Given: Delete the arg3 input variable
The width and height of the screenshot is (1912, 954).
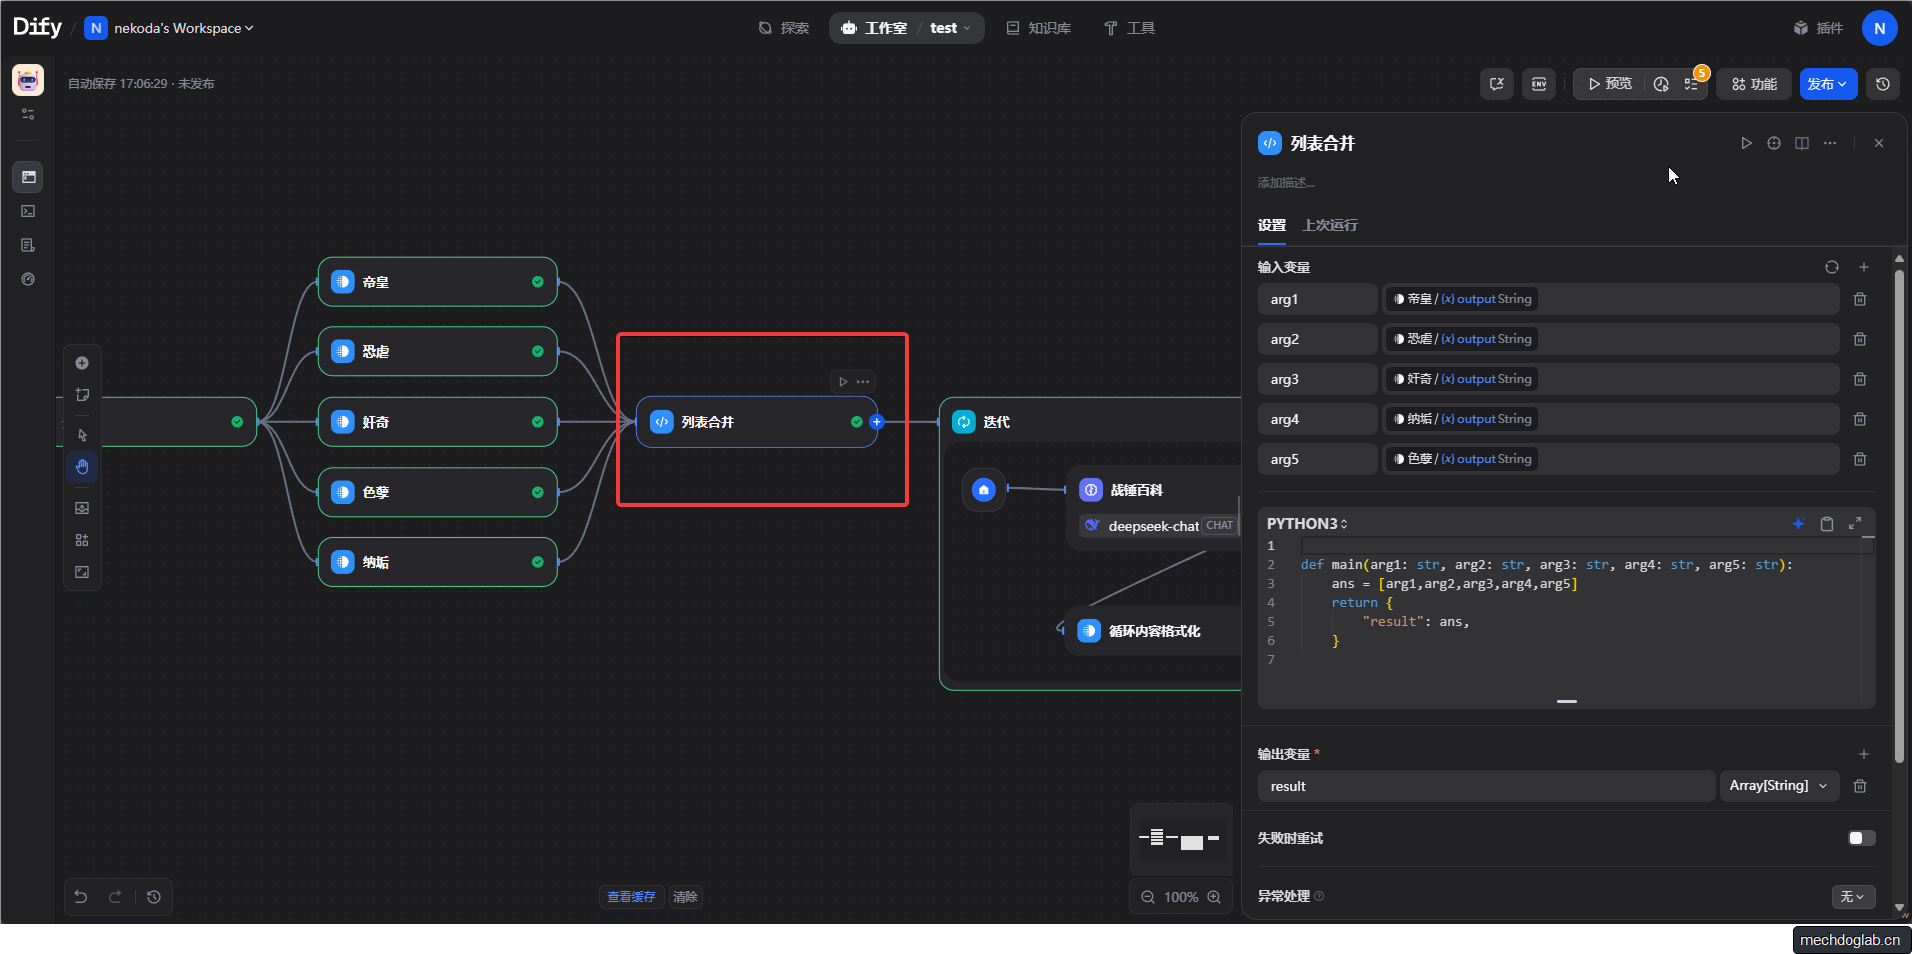Looking at the screenshot, I should pyautogui.click(x=1860, y=379).
